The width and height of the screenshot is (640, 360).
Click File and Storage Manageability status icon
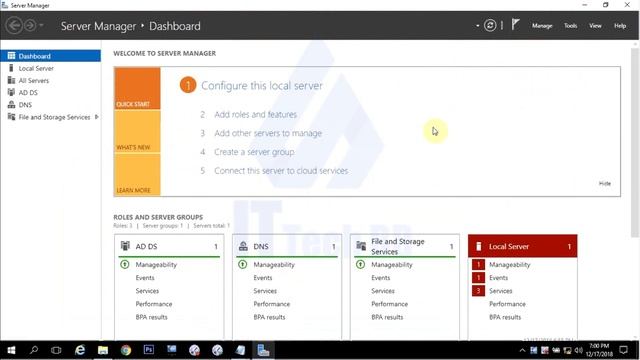pos(360,264)
